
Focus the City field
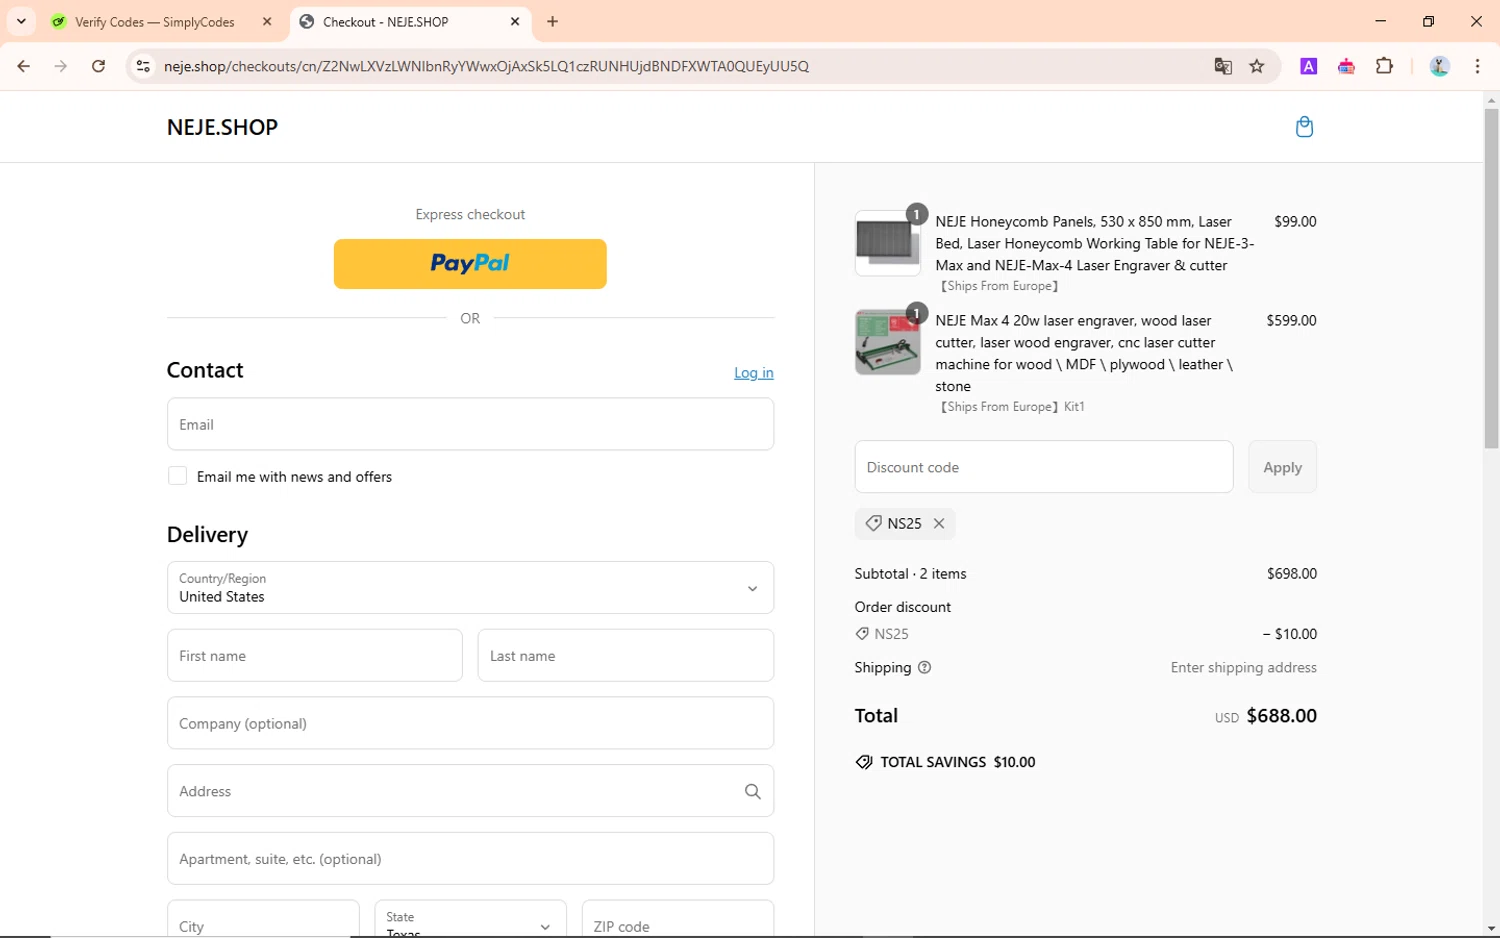[x=263, y=919]
